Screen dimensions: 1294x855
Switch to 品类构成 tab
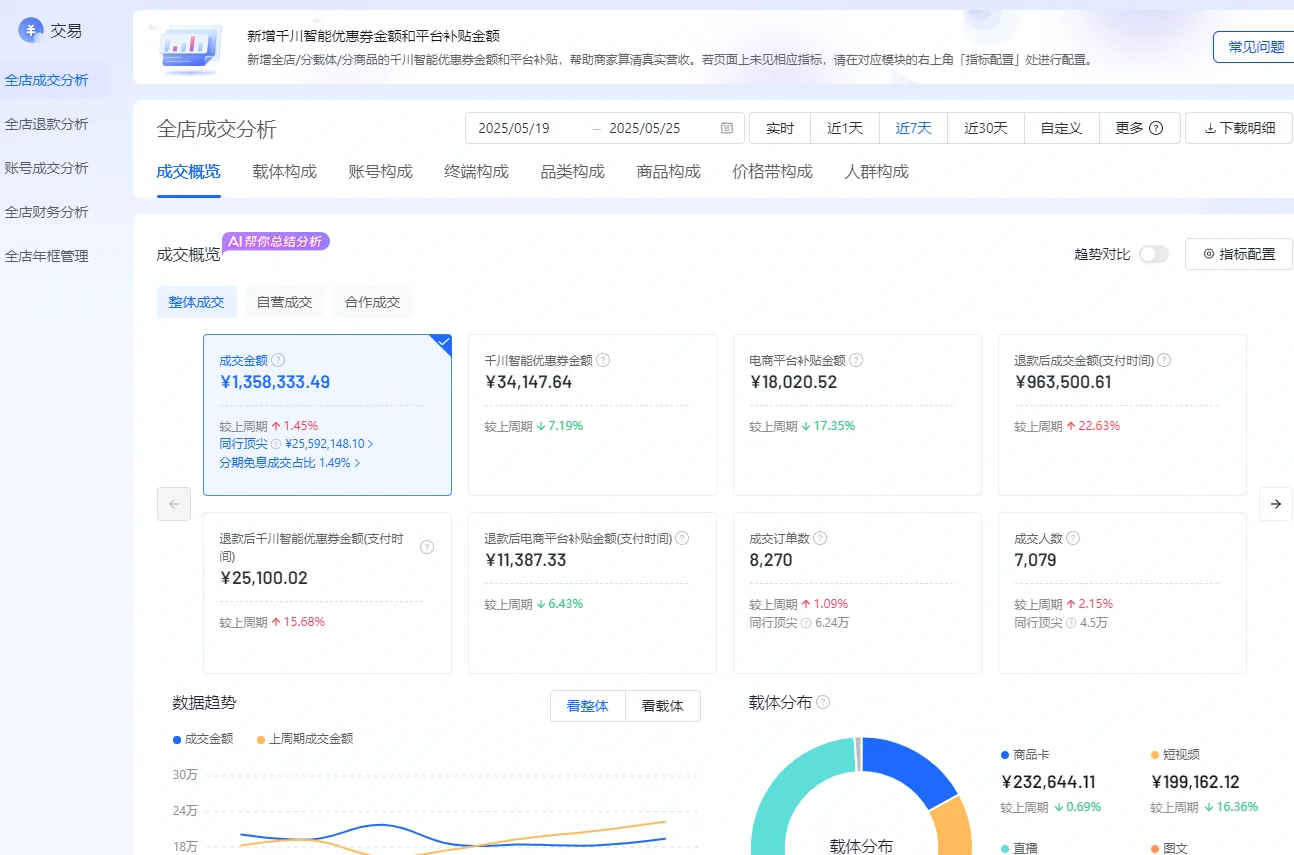[x=573, y=172]
